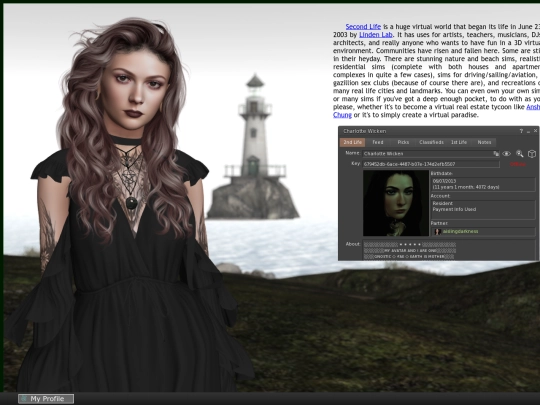Screen dimensions: 540x405
Task: Open the Chung hyperlink in the article
Action: point(342,115)
